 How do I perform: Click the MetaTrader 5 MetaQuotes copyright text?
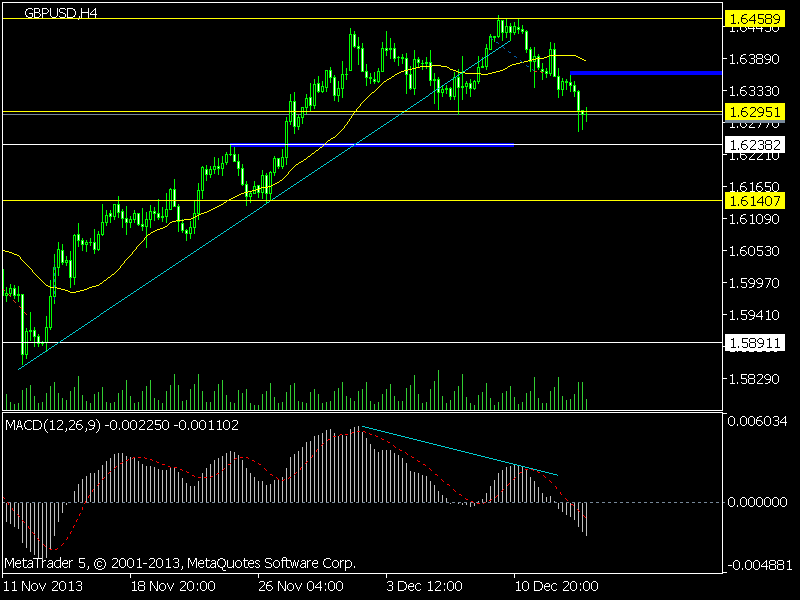tap(180, 563)
